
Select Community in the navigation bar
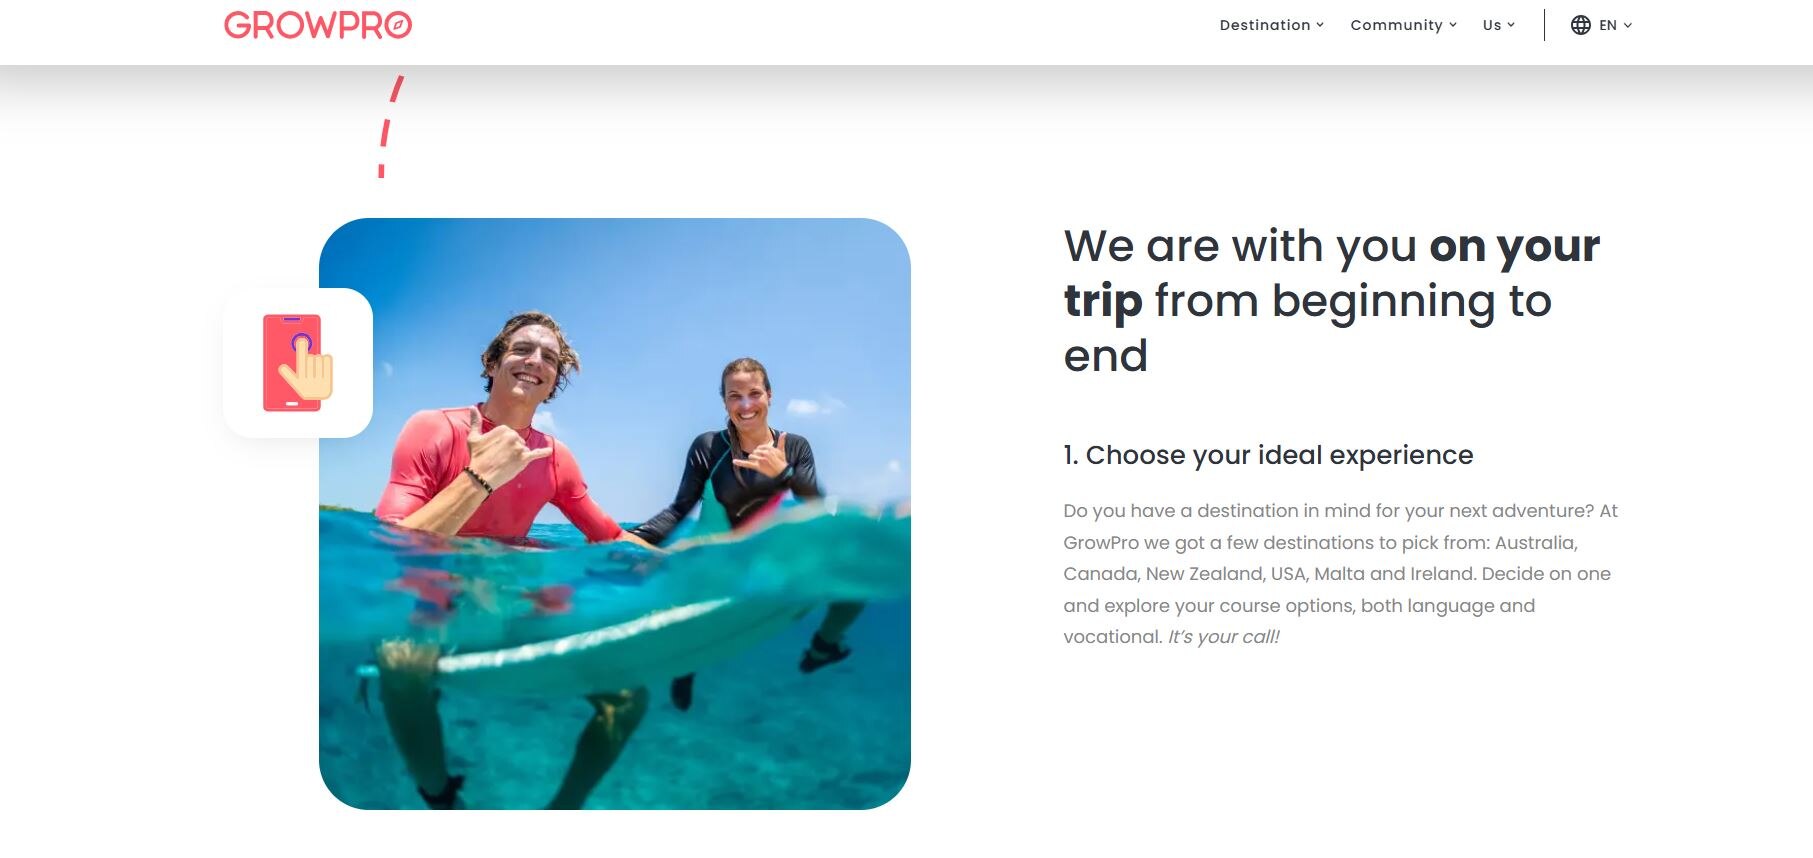tap(1396, 24)
